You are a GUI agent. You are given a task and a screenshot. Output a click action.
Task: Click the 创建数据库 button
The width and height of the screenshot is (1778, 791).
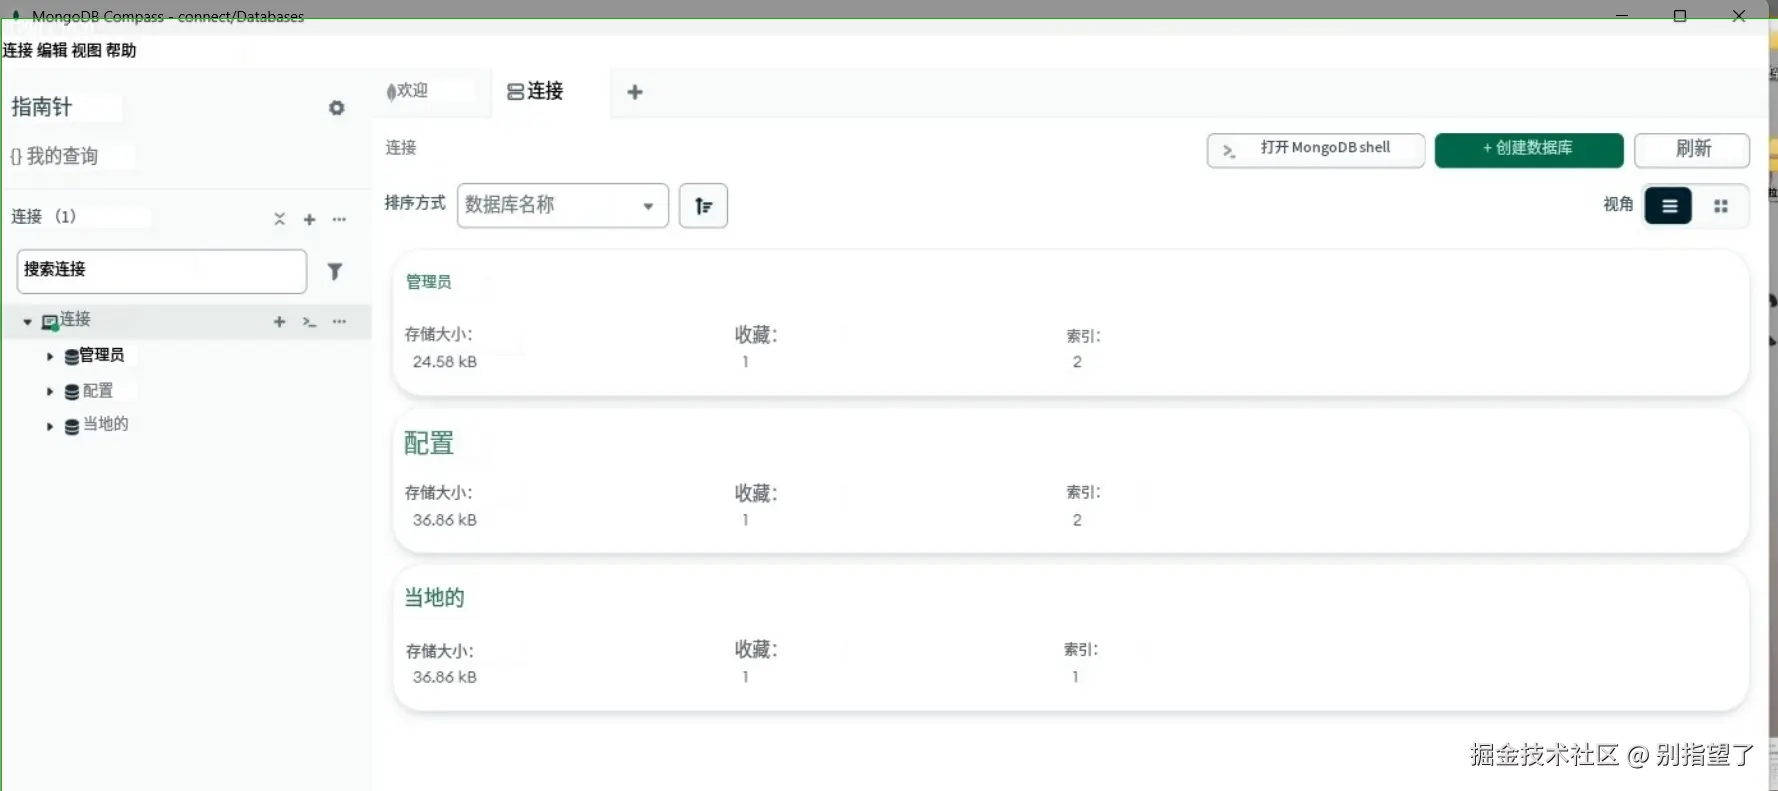click(1528, 149)
